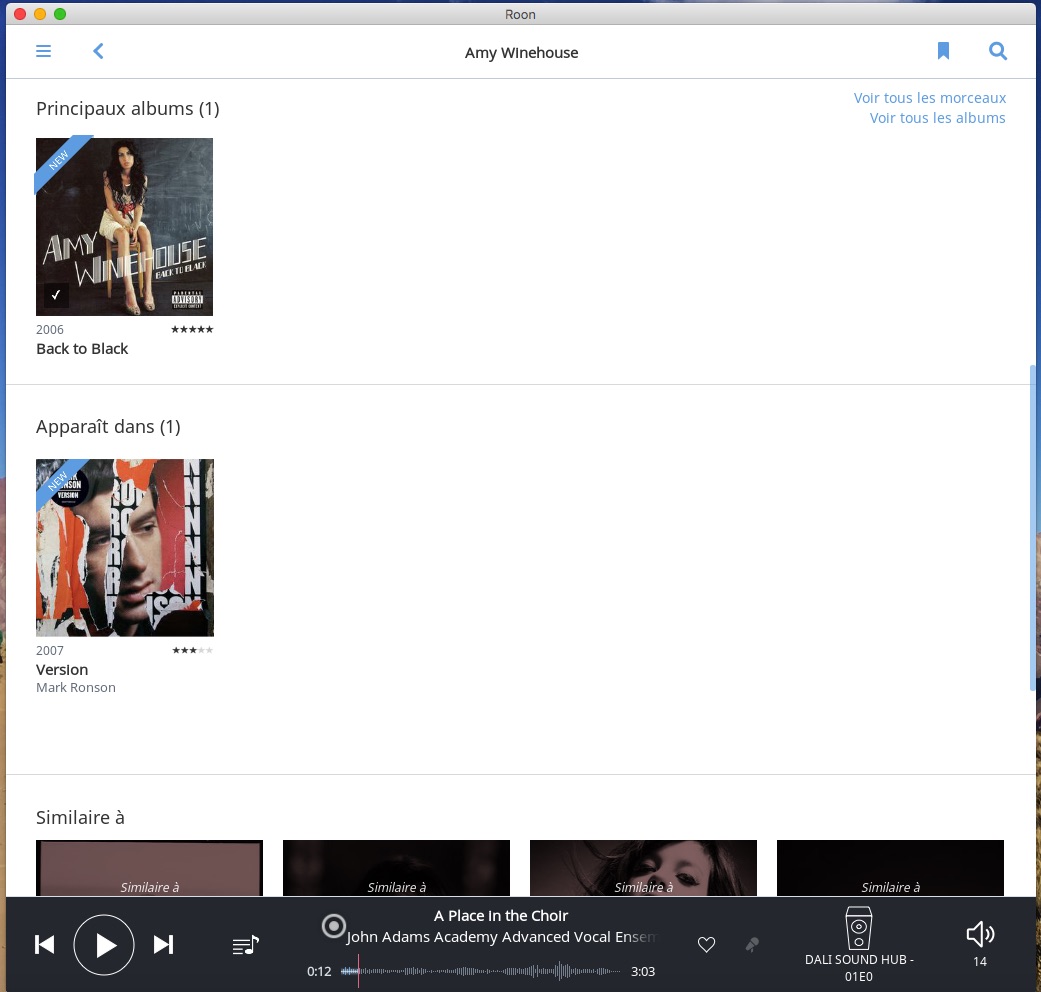Click the Apparaît dans (1) heading

(108, 426)
